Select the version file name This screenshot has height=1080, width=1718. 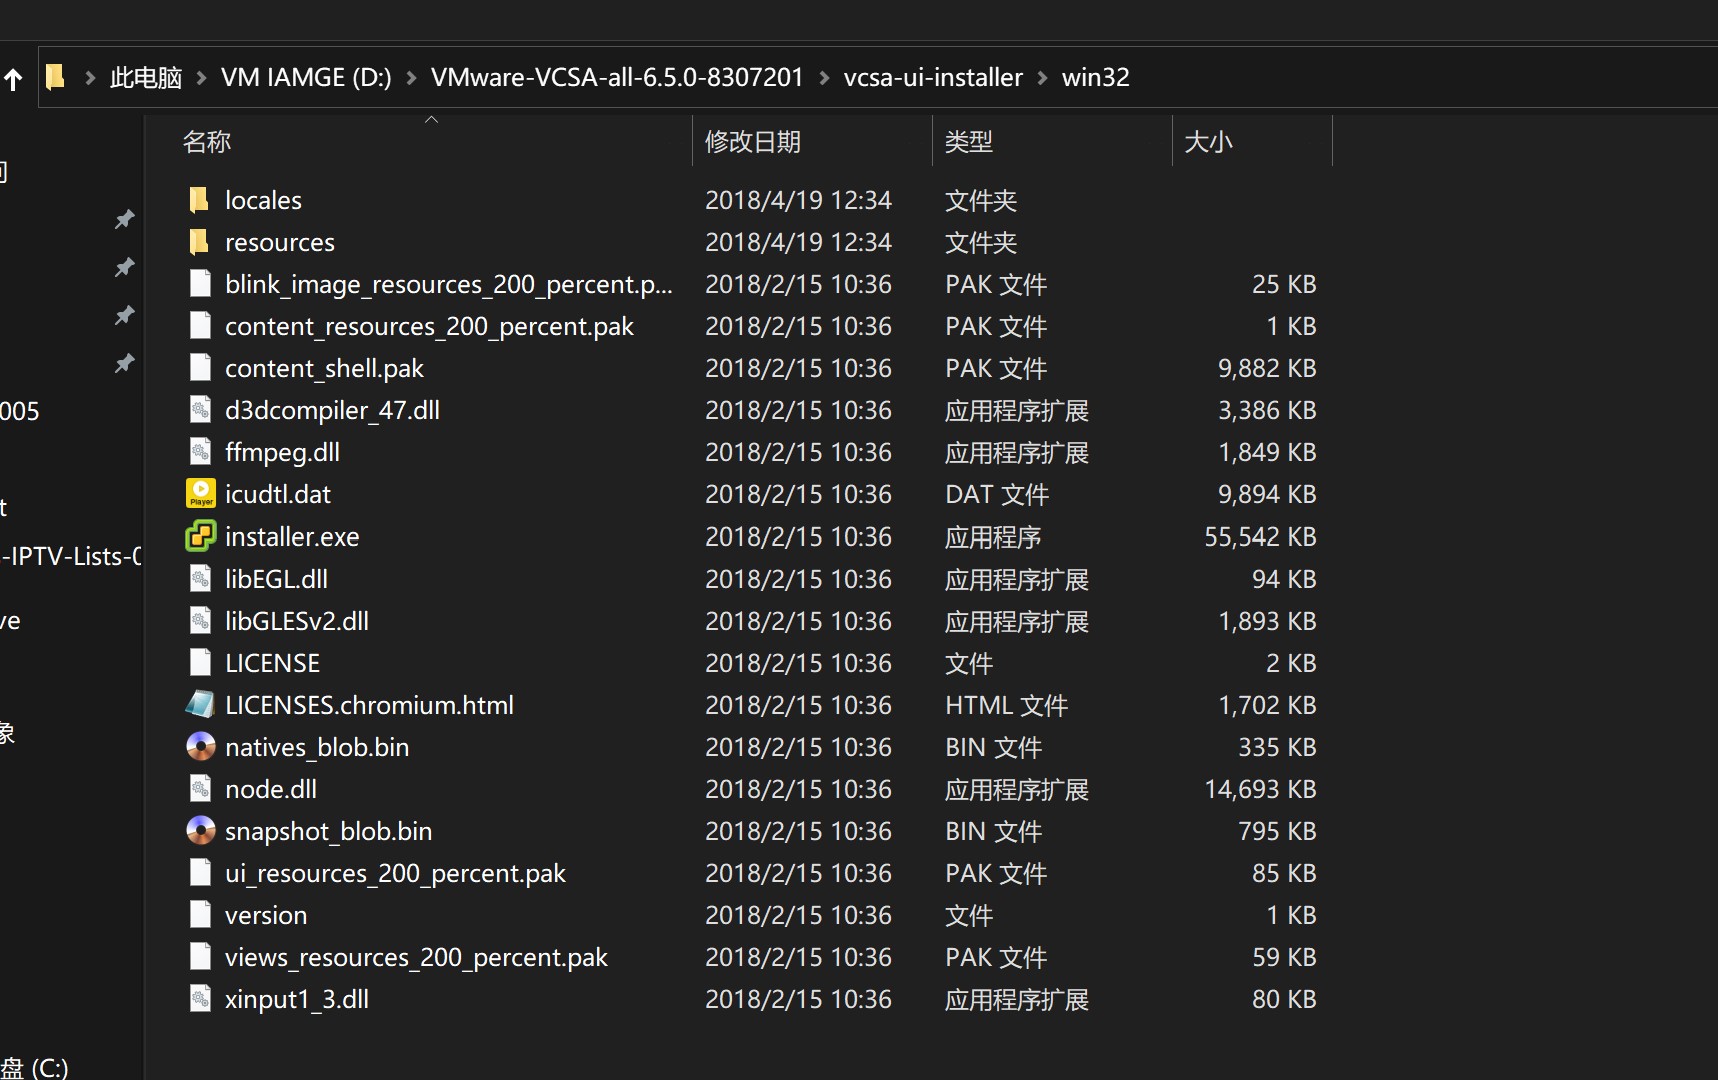[266, 915]
